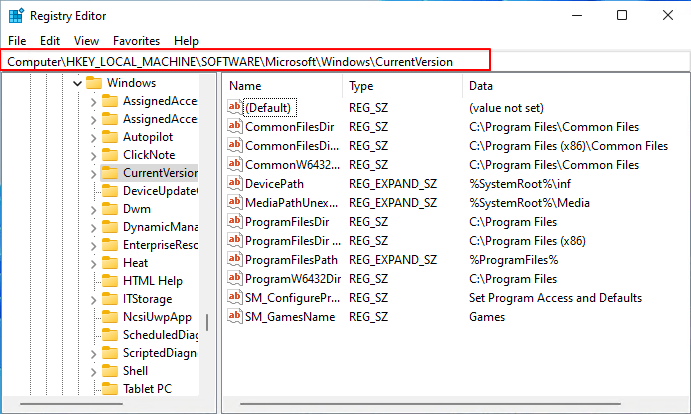The image size is (691, 414).
Task: Select the HTML Help key in the tree
Action: pyautogui.click(x=152, y=281)
